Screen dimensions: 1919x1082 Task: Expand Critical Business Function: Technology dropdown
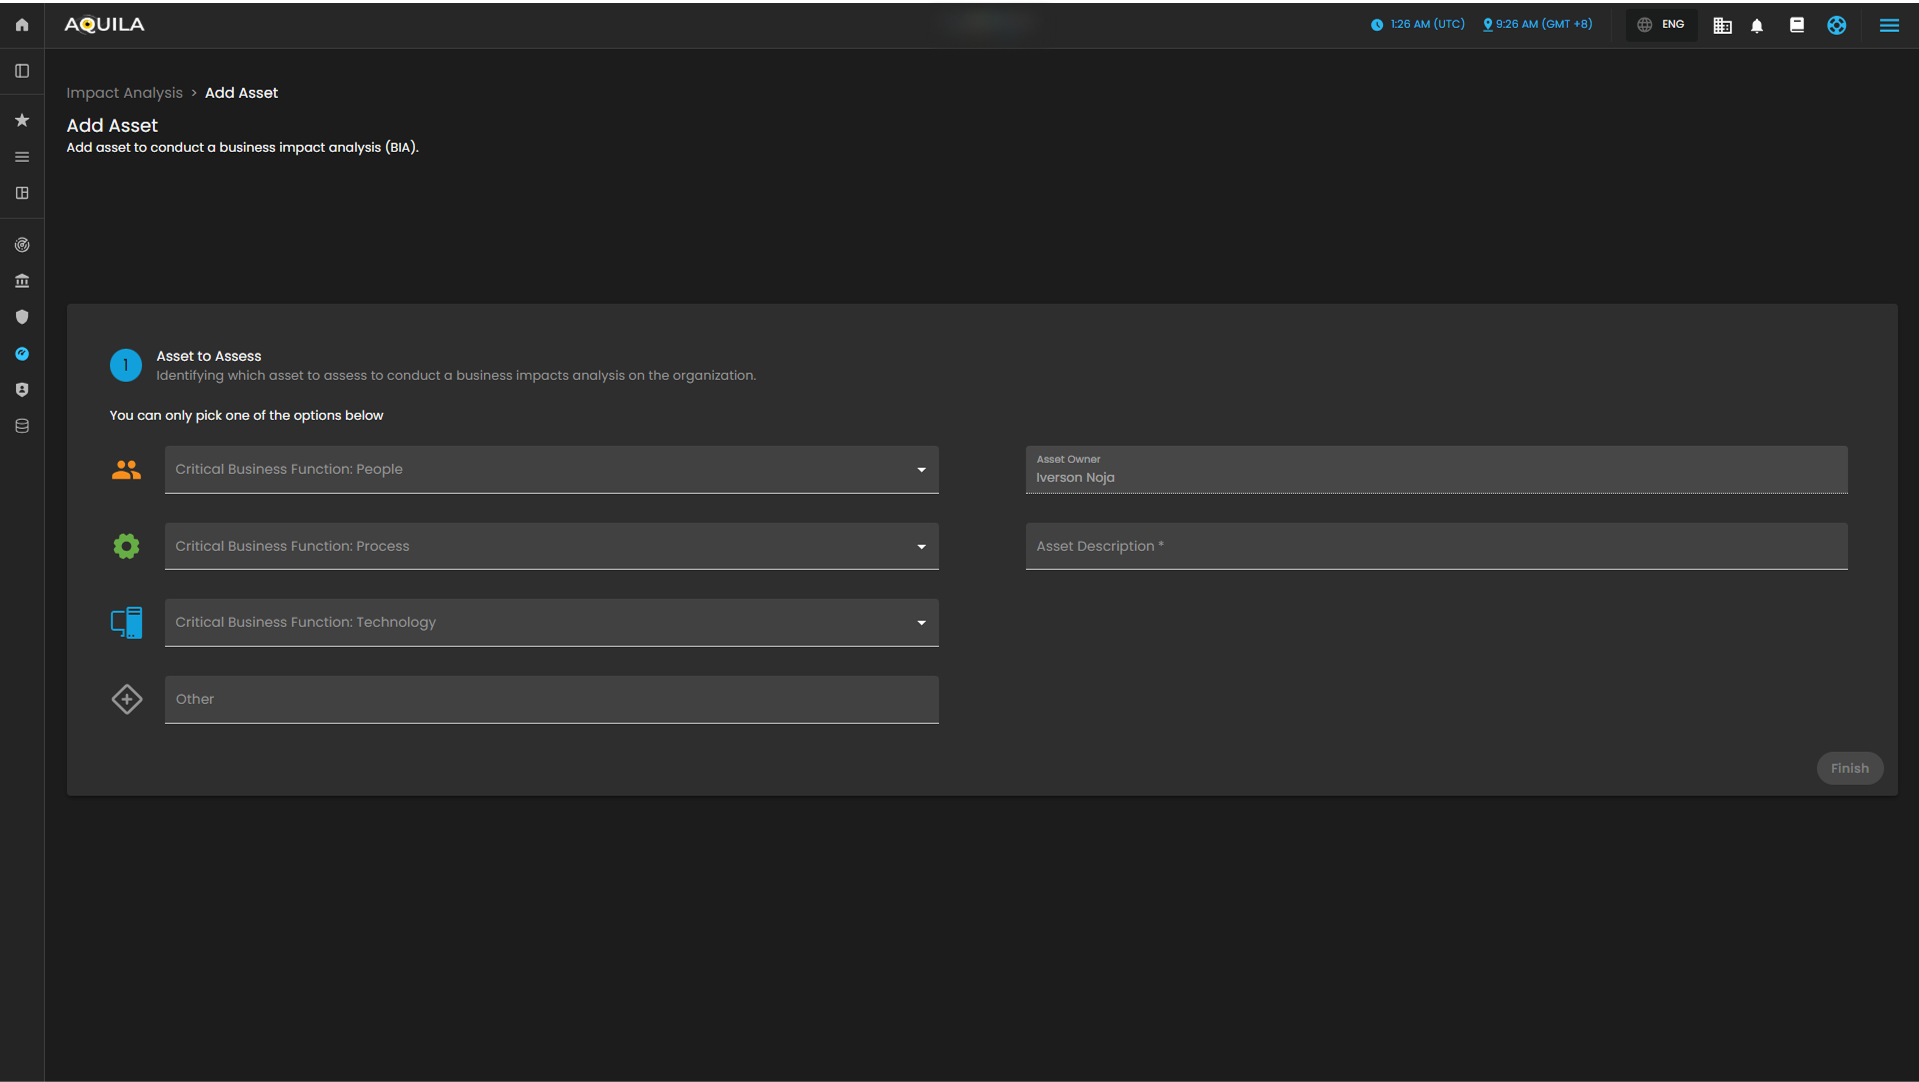551,623
